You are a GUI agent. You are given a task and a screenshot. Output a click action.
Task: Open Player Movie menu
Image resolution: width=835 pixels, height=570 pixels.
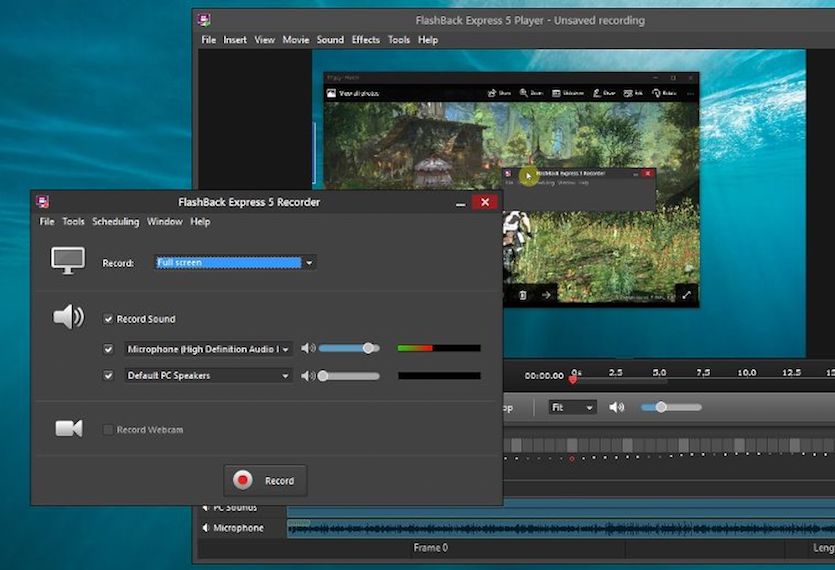pos(296,40)
